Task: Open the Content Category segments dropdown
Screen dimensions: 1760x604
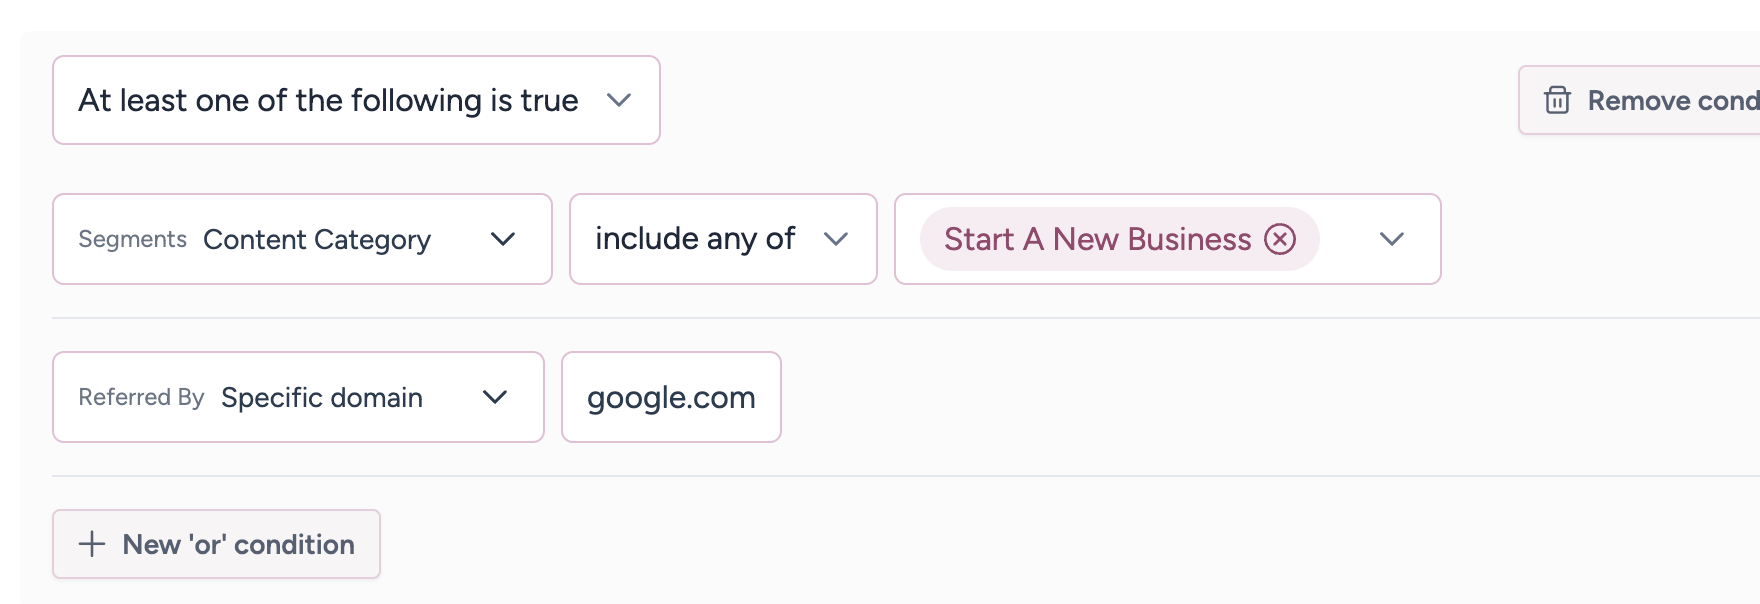Action: pyautogui.click(x=302, y=239)
